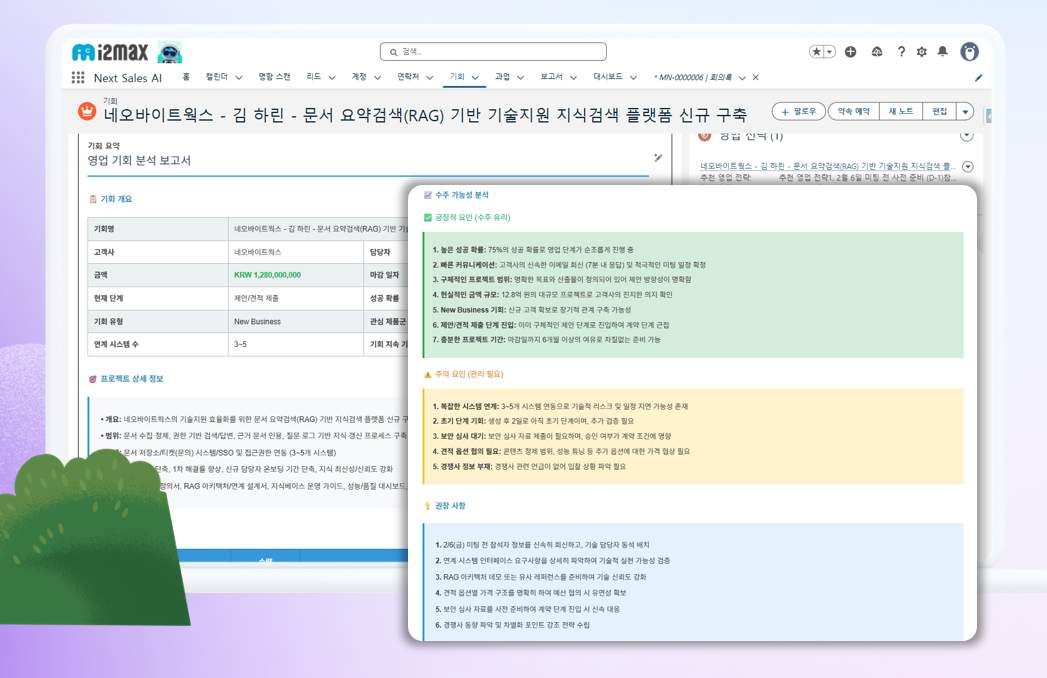Open the notifications bell
This screenshot has height=678, width=1047.
(943, 51)
